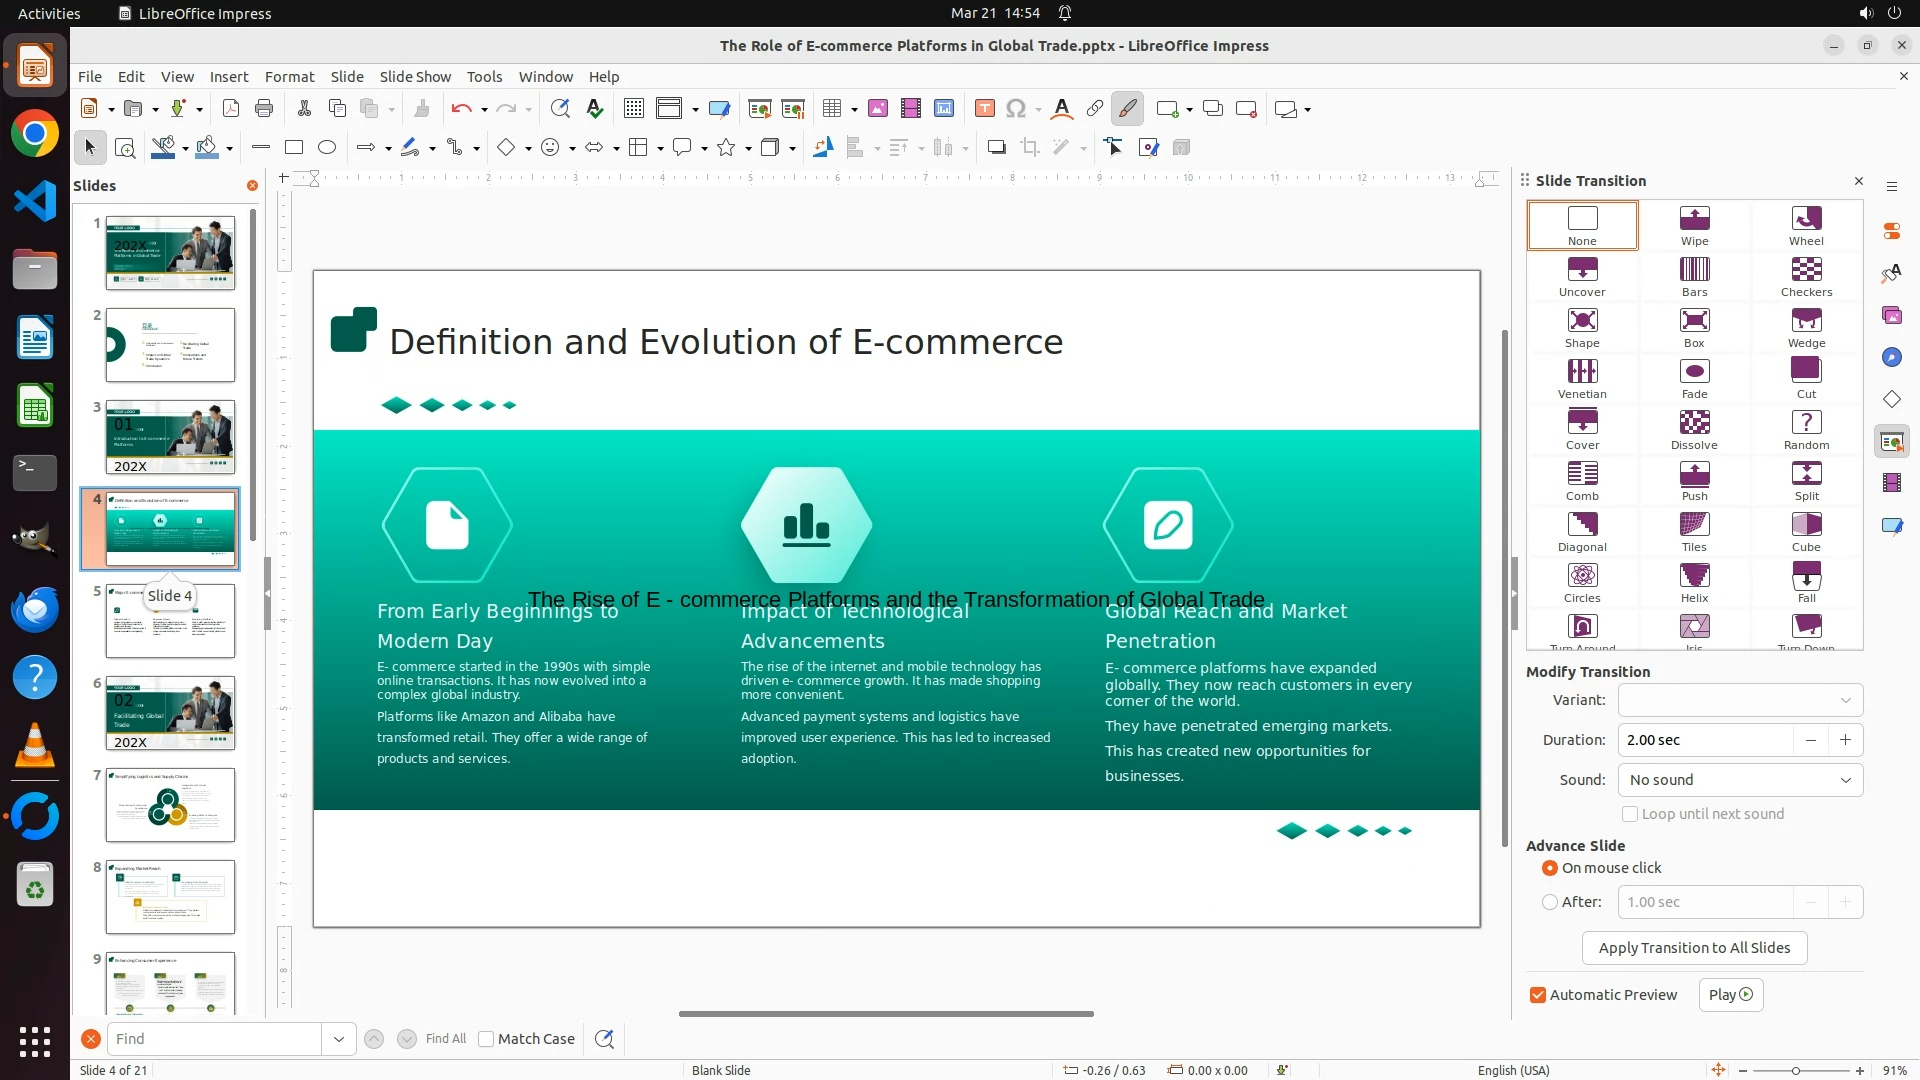Expand the Variant dropdown

pos(1740,700)
